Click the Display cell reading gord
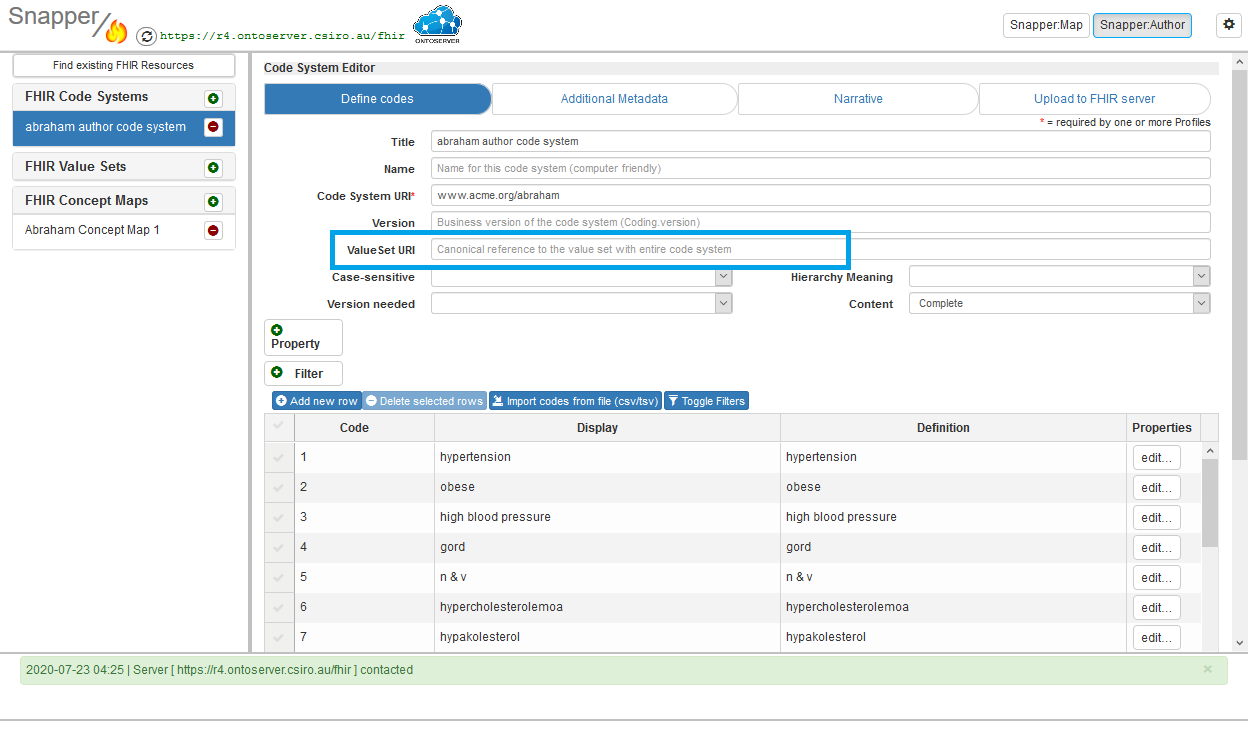Image resolution: width=1248 pixels, height=739 pixels. point(607,547)
